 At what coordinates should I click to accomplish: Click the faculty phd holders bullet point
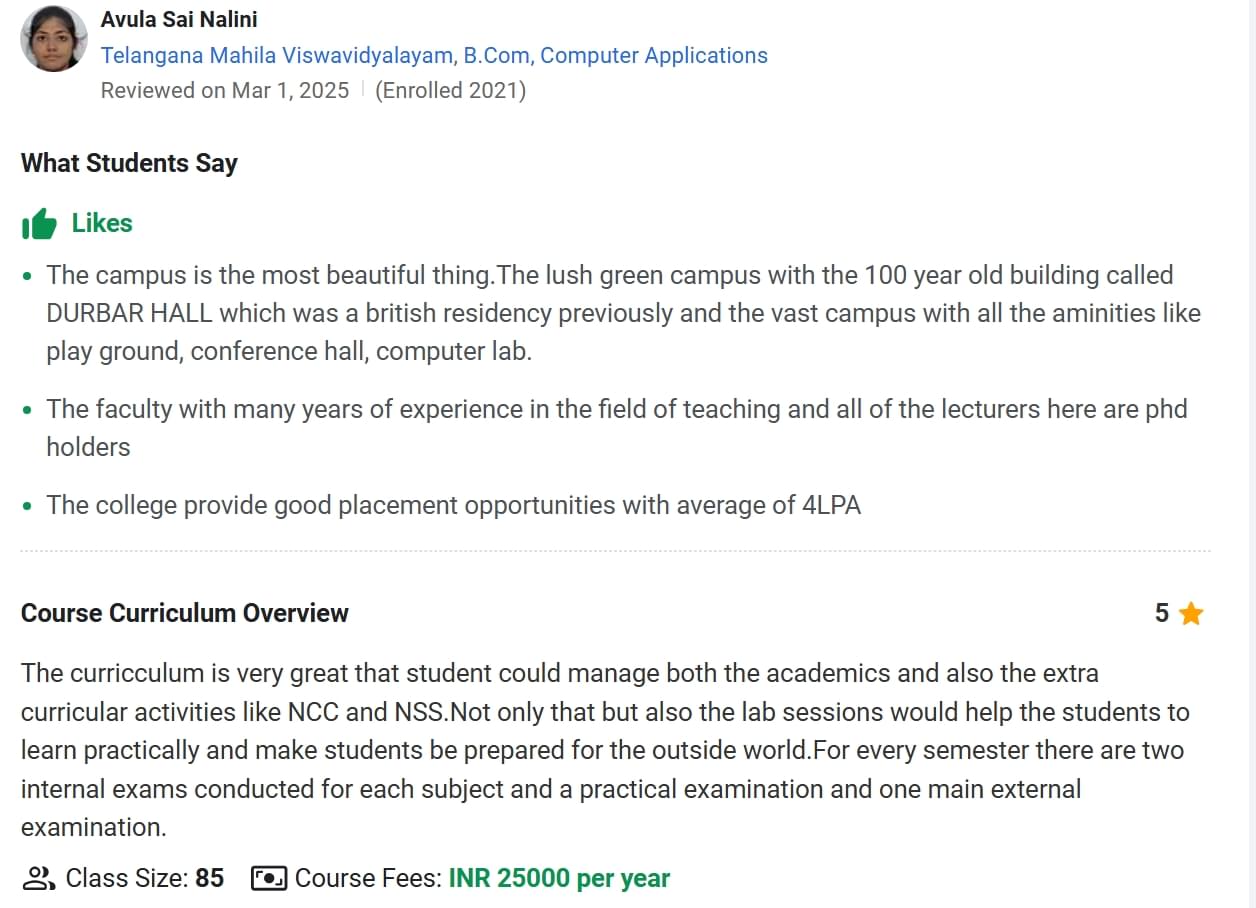[x=616, y=428]
